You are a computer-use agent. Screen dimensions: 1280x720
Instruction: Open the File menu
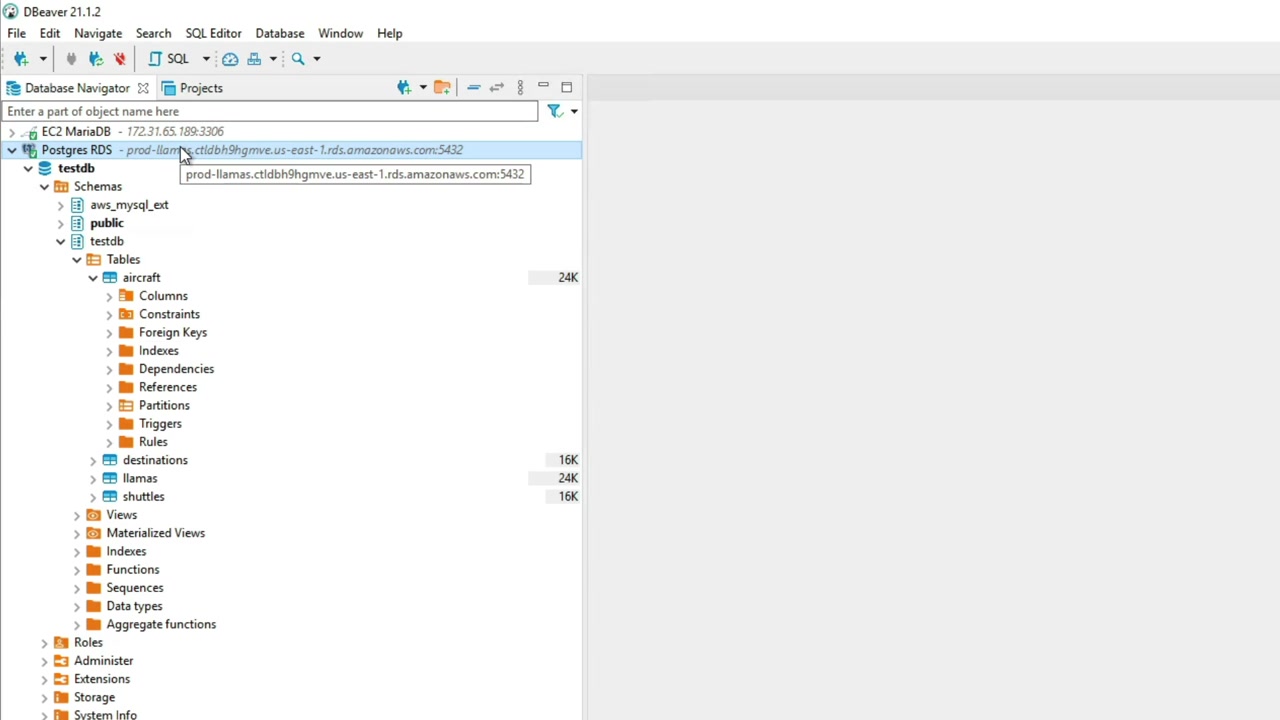click(16, 33)
